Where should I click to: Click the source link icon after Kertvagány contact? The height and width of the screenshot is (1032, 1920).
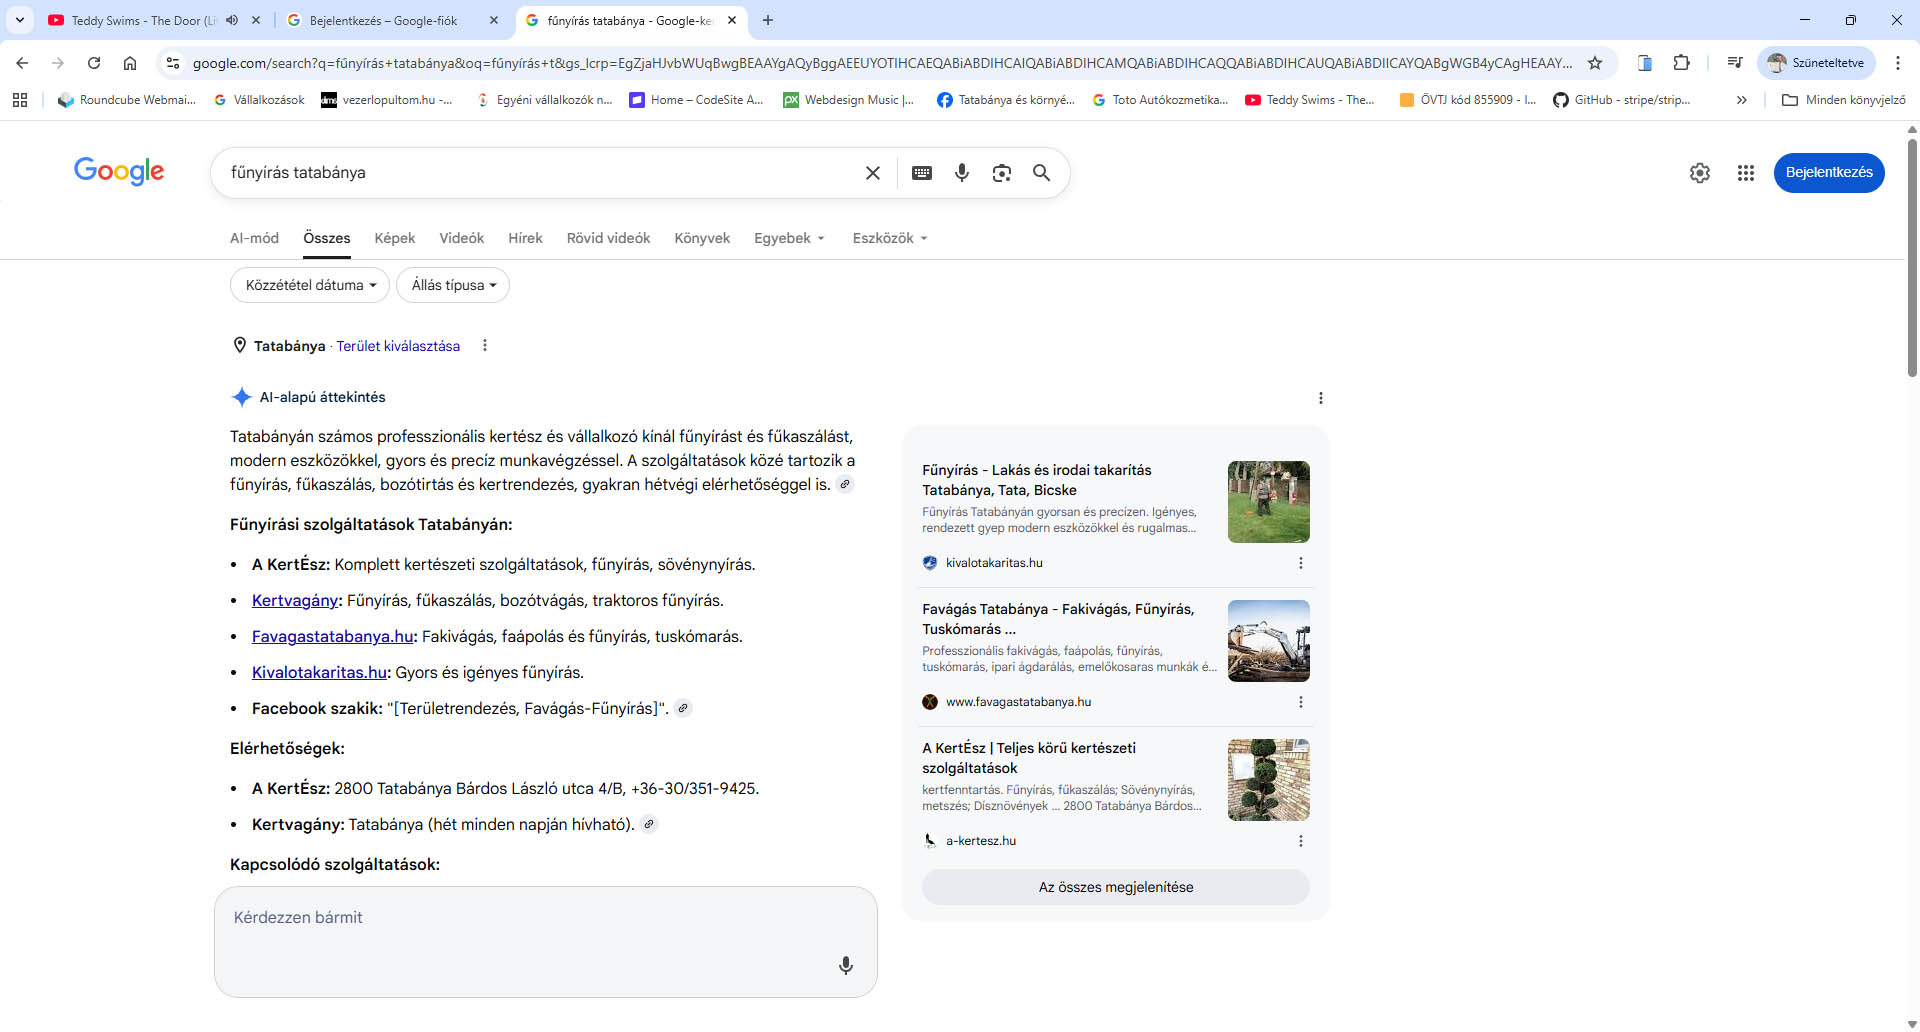[x=649, y=824]
